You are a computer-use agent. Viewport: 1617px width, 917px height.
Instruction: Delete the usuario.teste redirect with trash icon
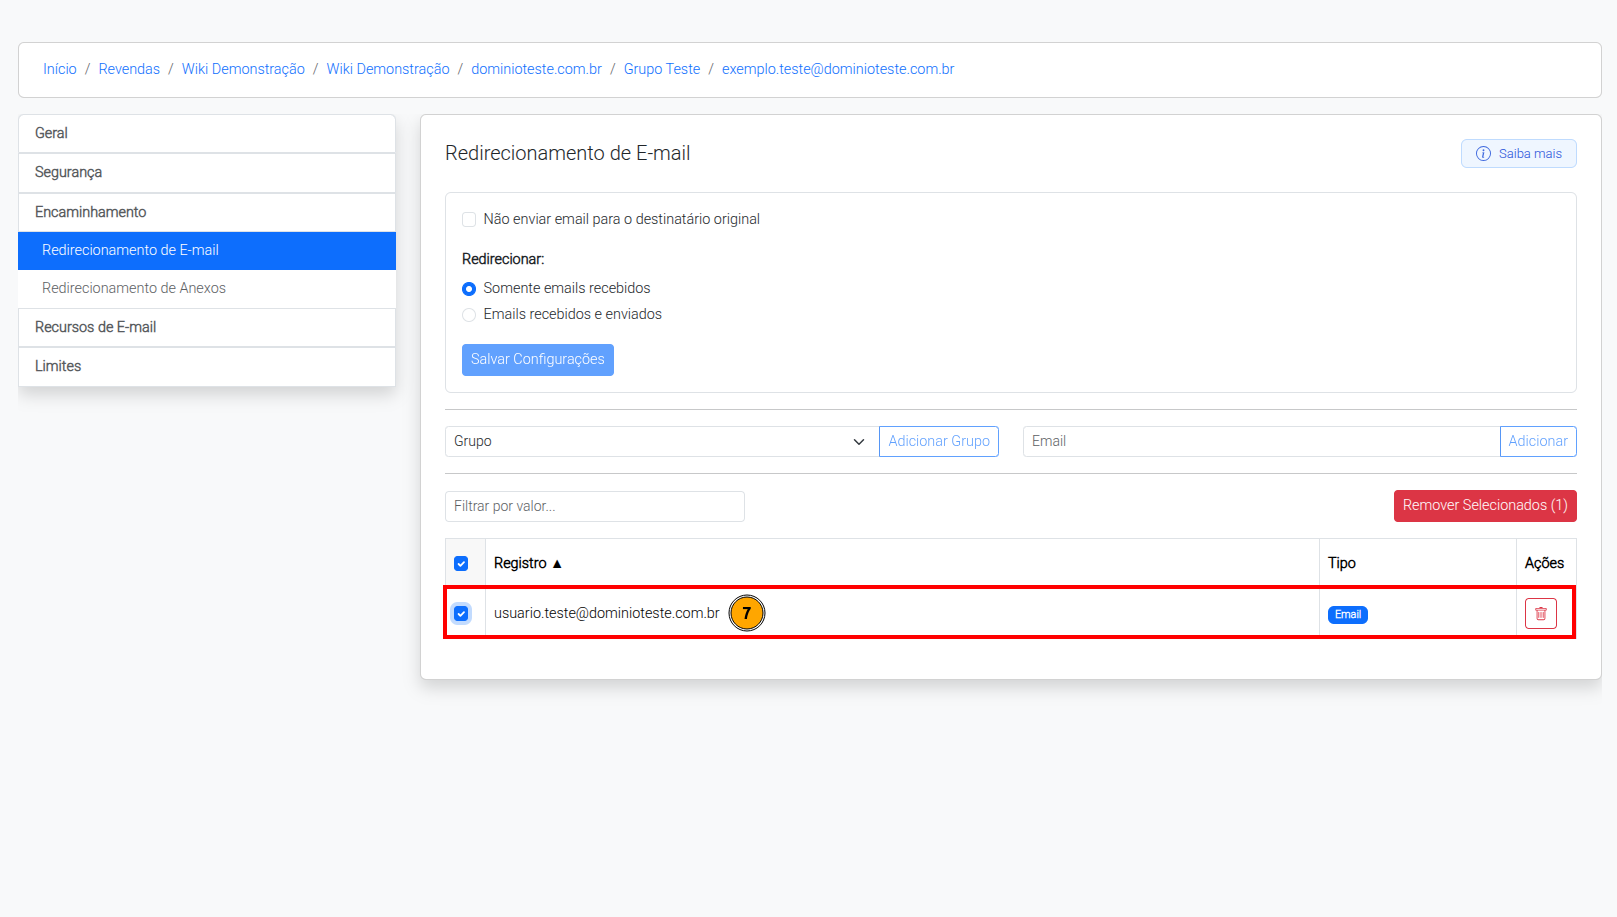coord(1540,613)
